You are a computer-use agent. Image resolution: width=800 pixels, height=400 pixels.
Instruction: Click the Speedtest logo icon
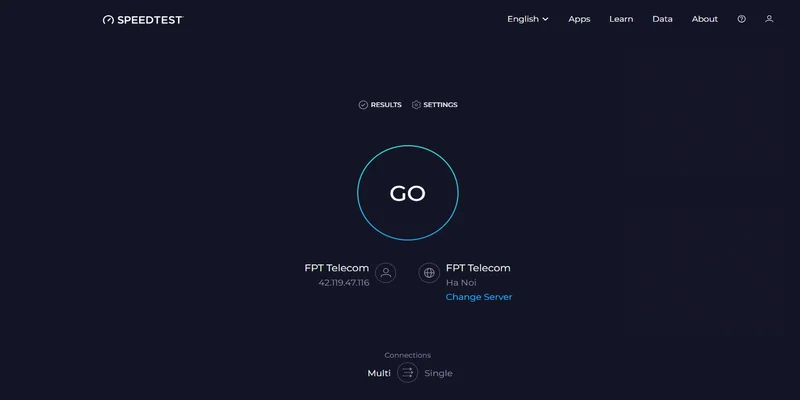pos(108,19)
